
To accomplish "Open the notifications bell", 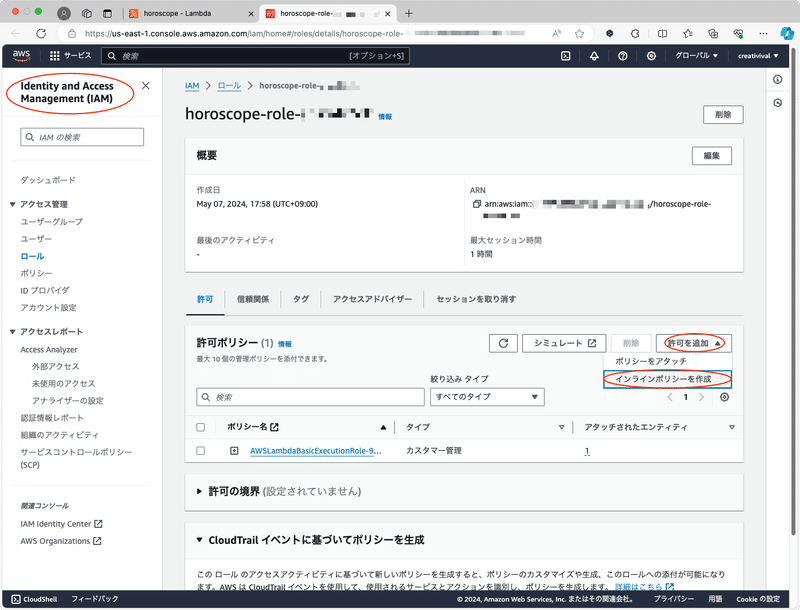I will click(x=594, y=56).
